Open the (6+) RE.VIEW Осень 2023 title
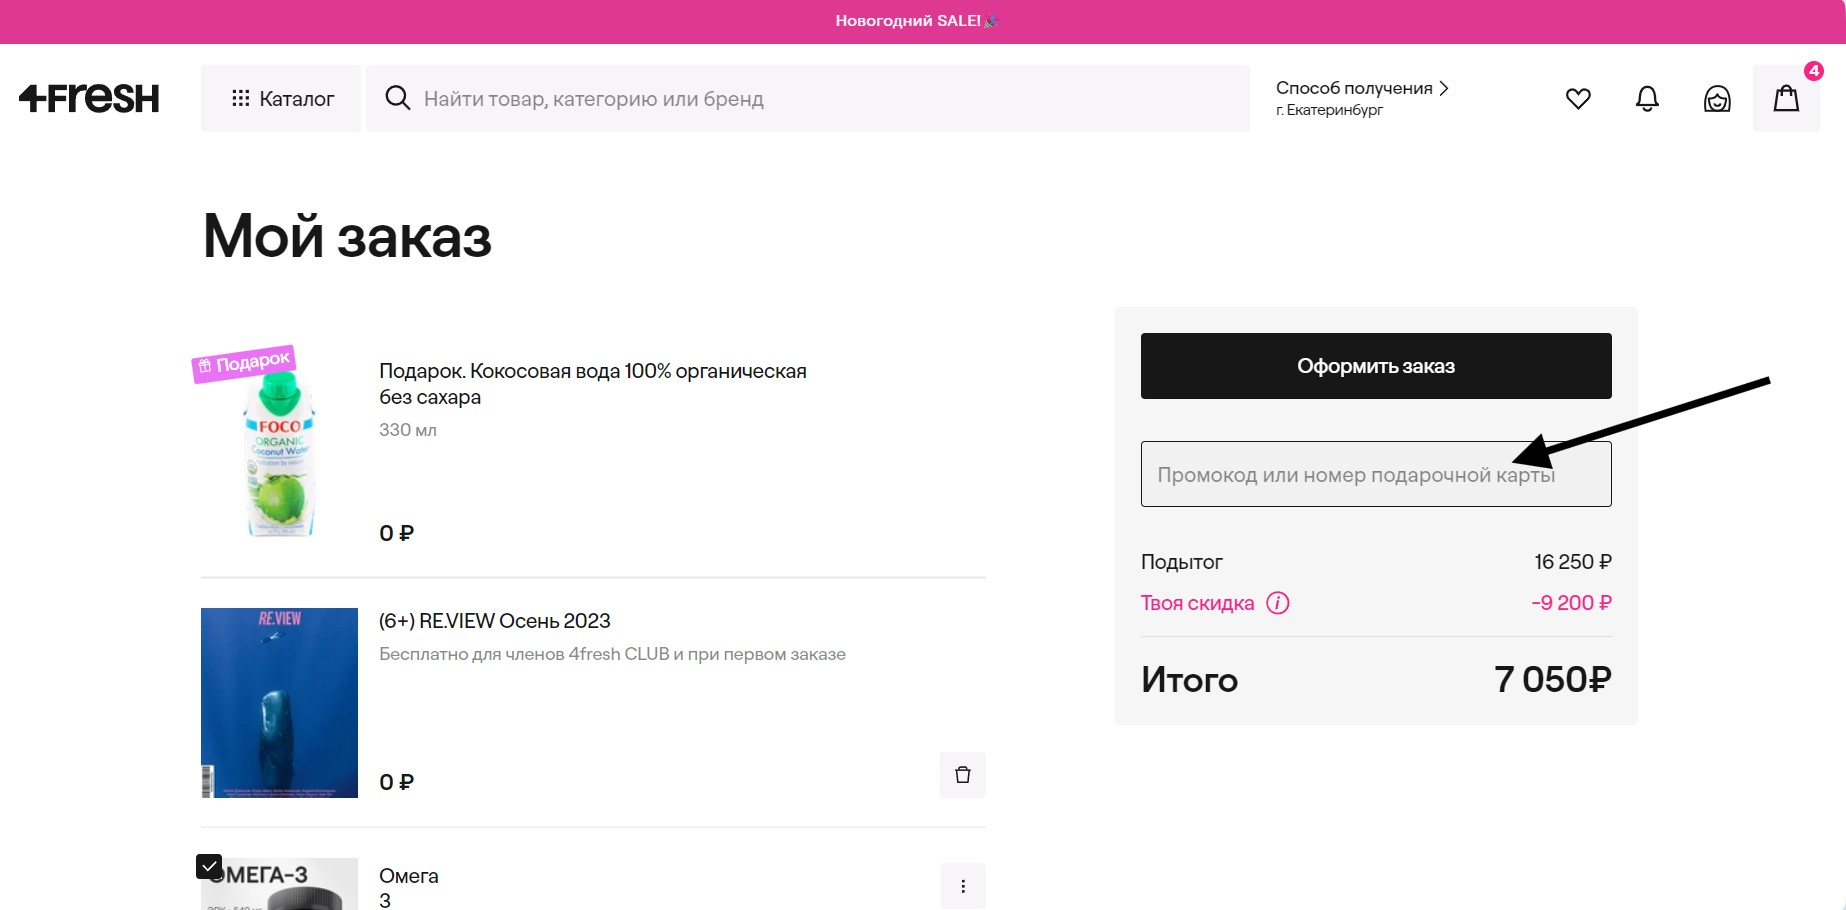 pos(495,621)
